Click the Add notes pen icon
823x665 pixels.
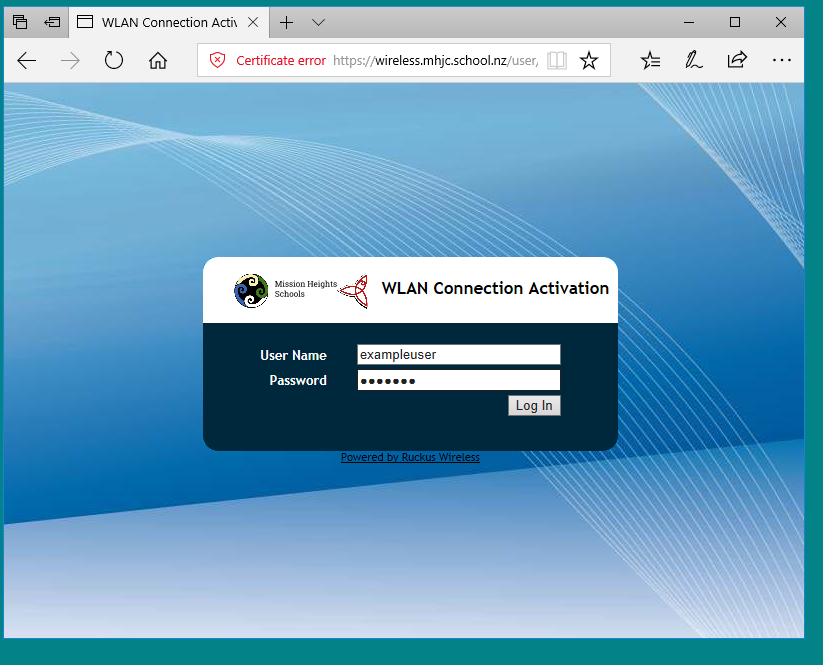coord(693,61)
